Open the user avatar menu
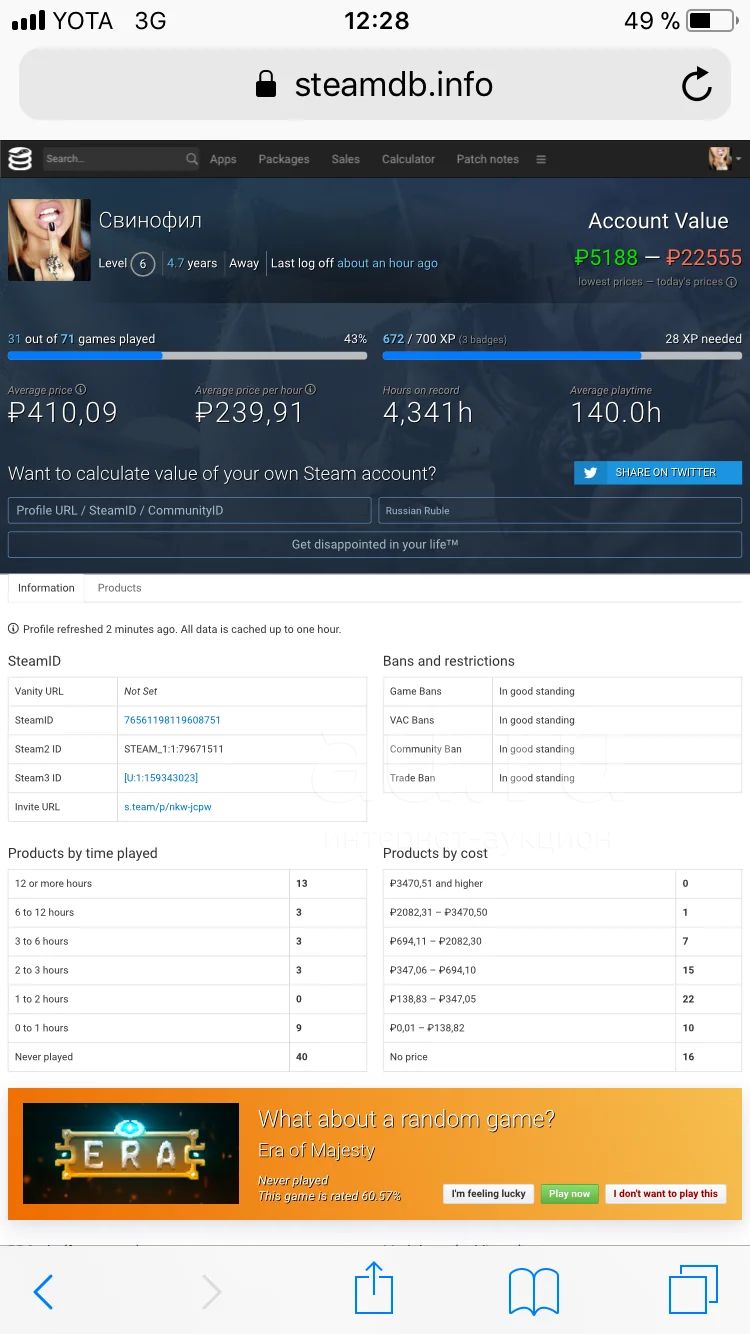This screenshot has width=750, height=1334. [x=725, y=158]
